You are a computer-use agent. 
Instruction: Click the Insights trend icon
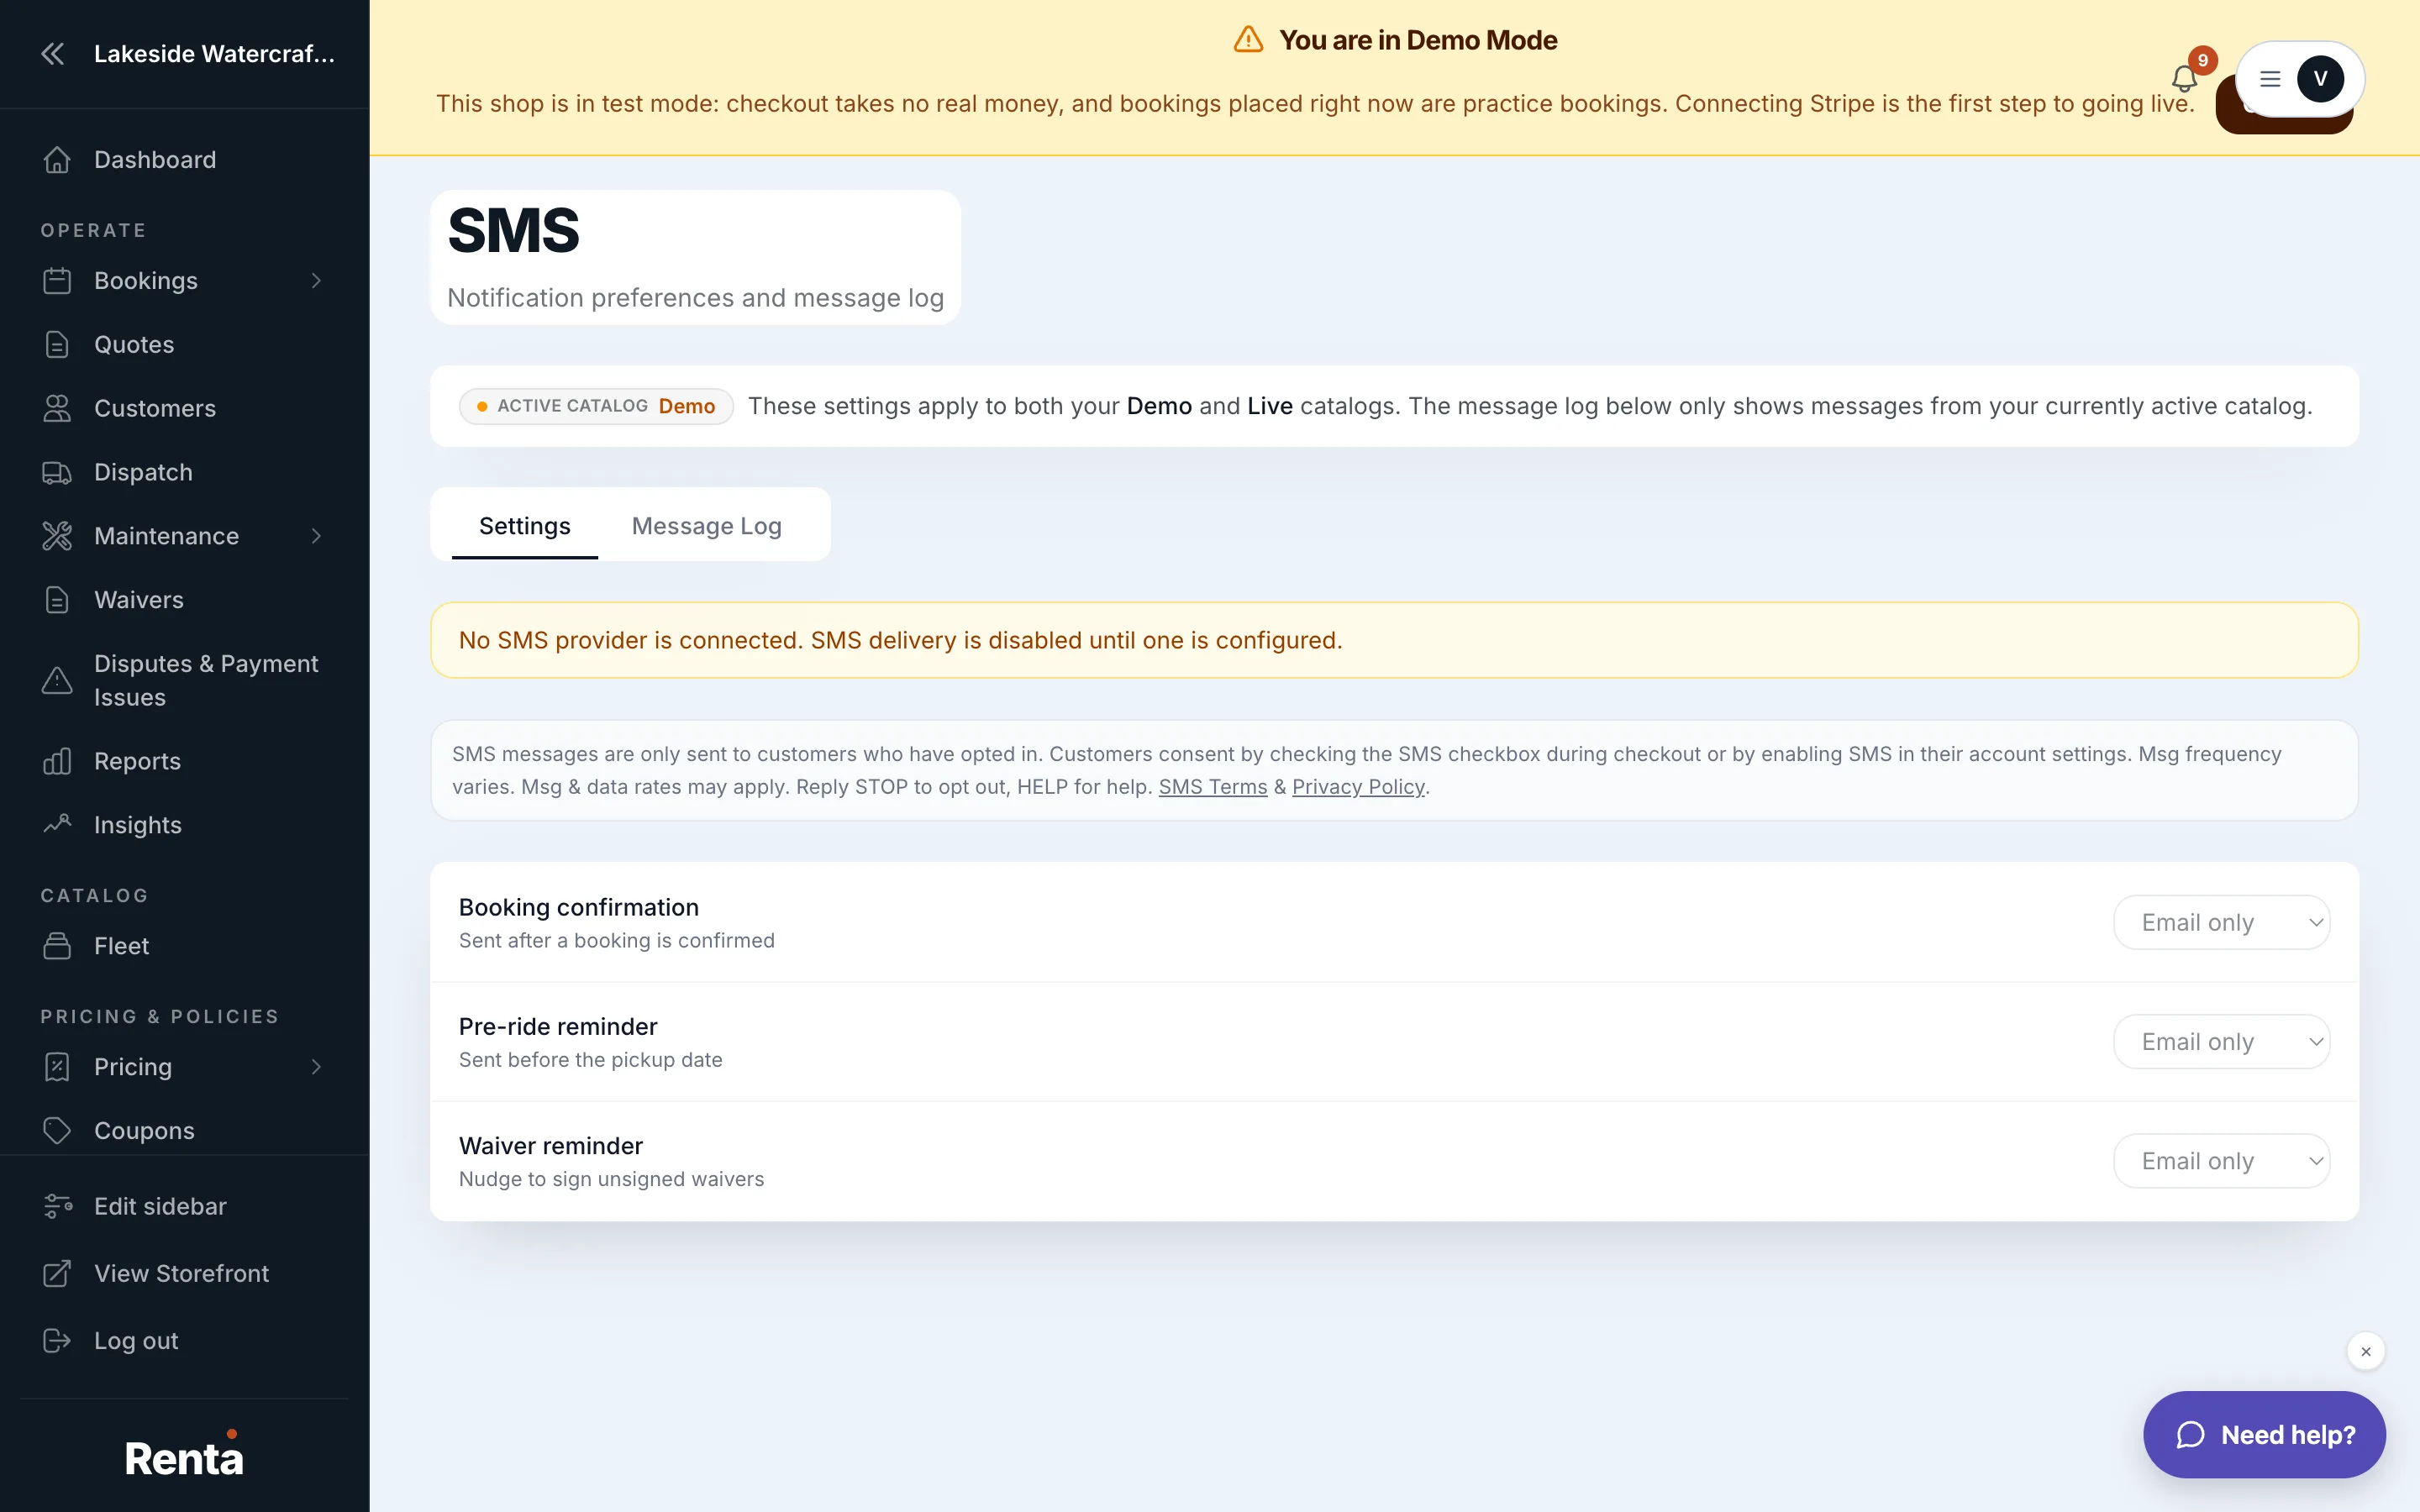coord(57,825)
